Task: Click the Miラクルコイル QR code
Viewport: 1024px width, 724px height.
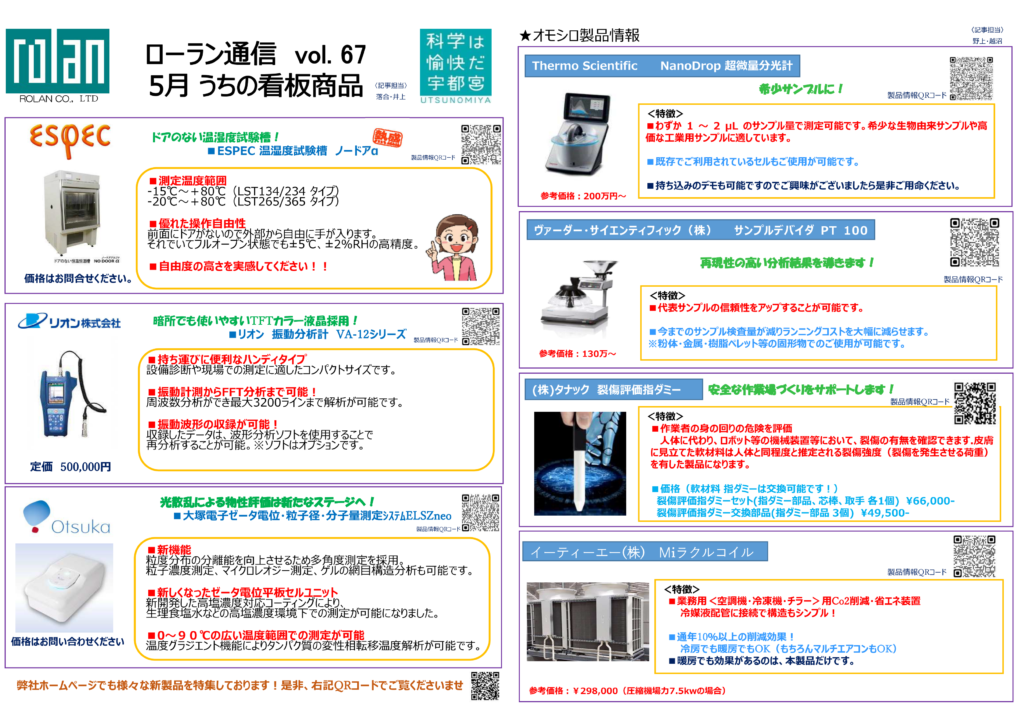Action: tap(974, 556)
